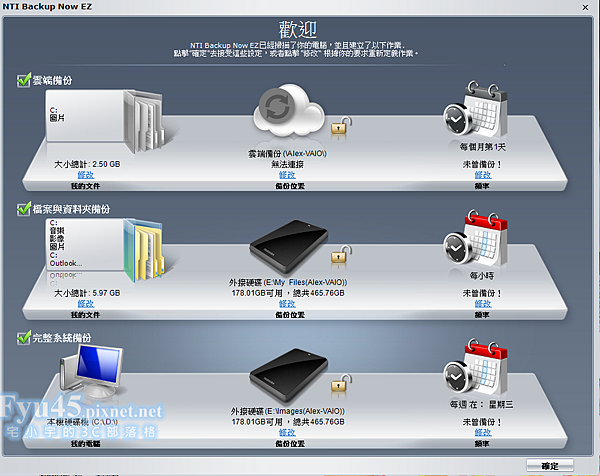The image size is (600, 476).
Task: Click the 雲端備份 (\Alex-VAIO\) label
Action: click(287, 154)
